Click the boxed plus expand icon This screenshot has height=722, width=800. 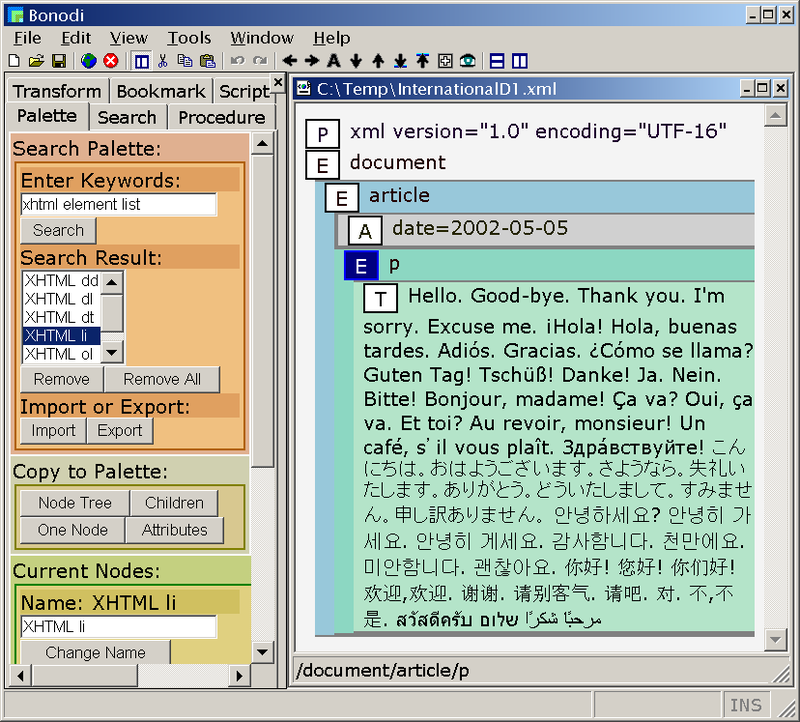coord(445,61)
